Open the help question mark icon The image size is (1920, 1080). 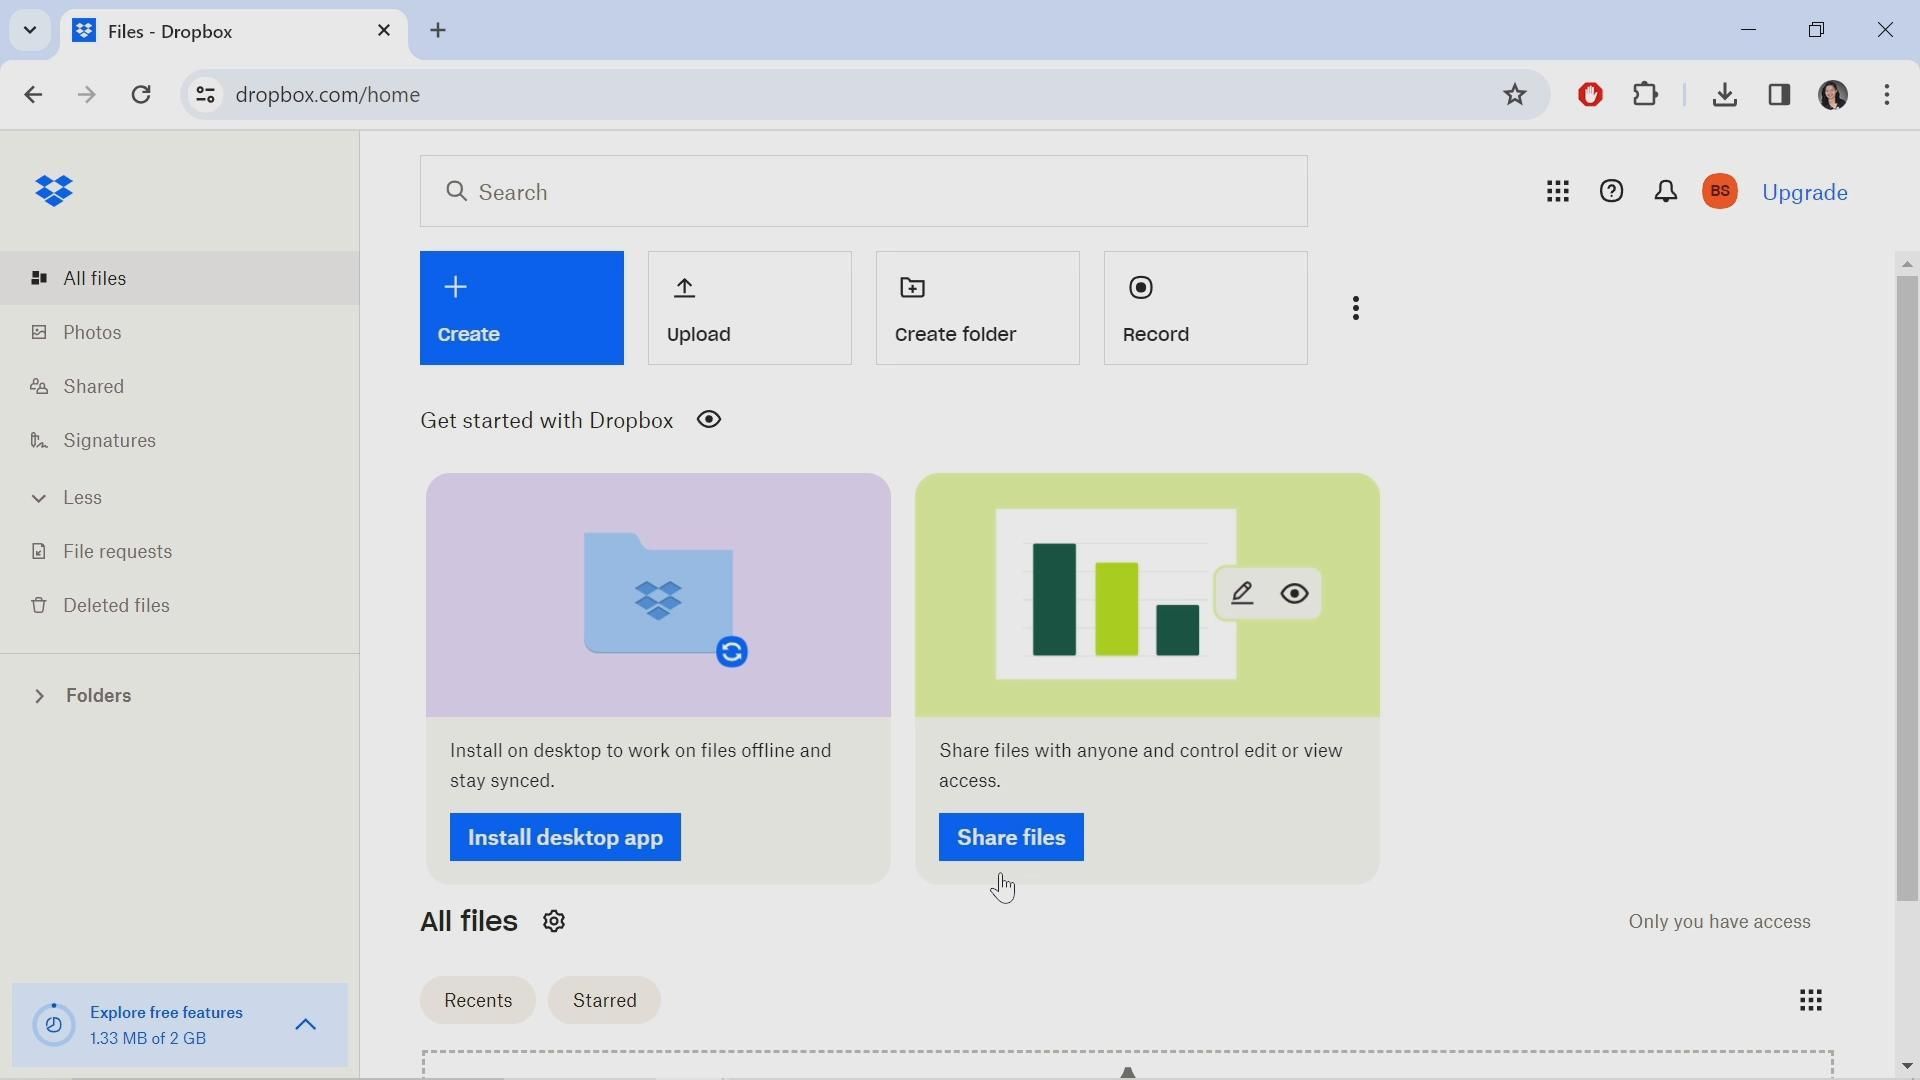1611,192
